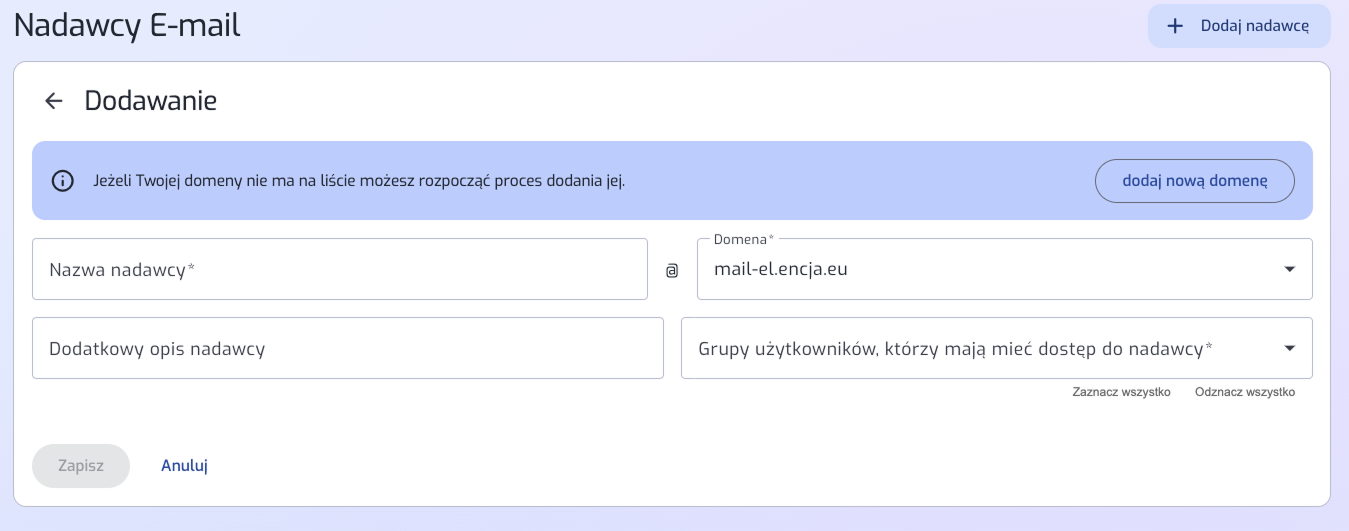This screenshot has width=1349, height=531.
Task: Click the plus icon in Dodaj nadawcę
Action: pos(1175,26)
